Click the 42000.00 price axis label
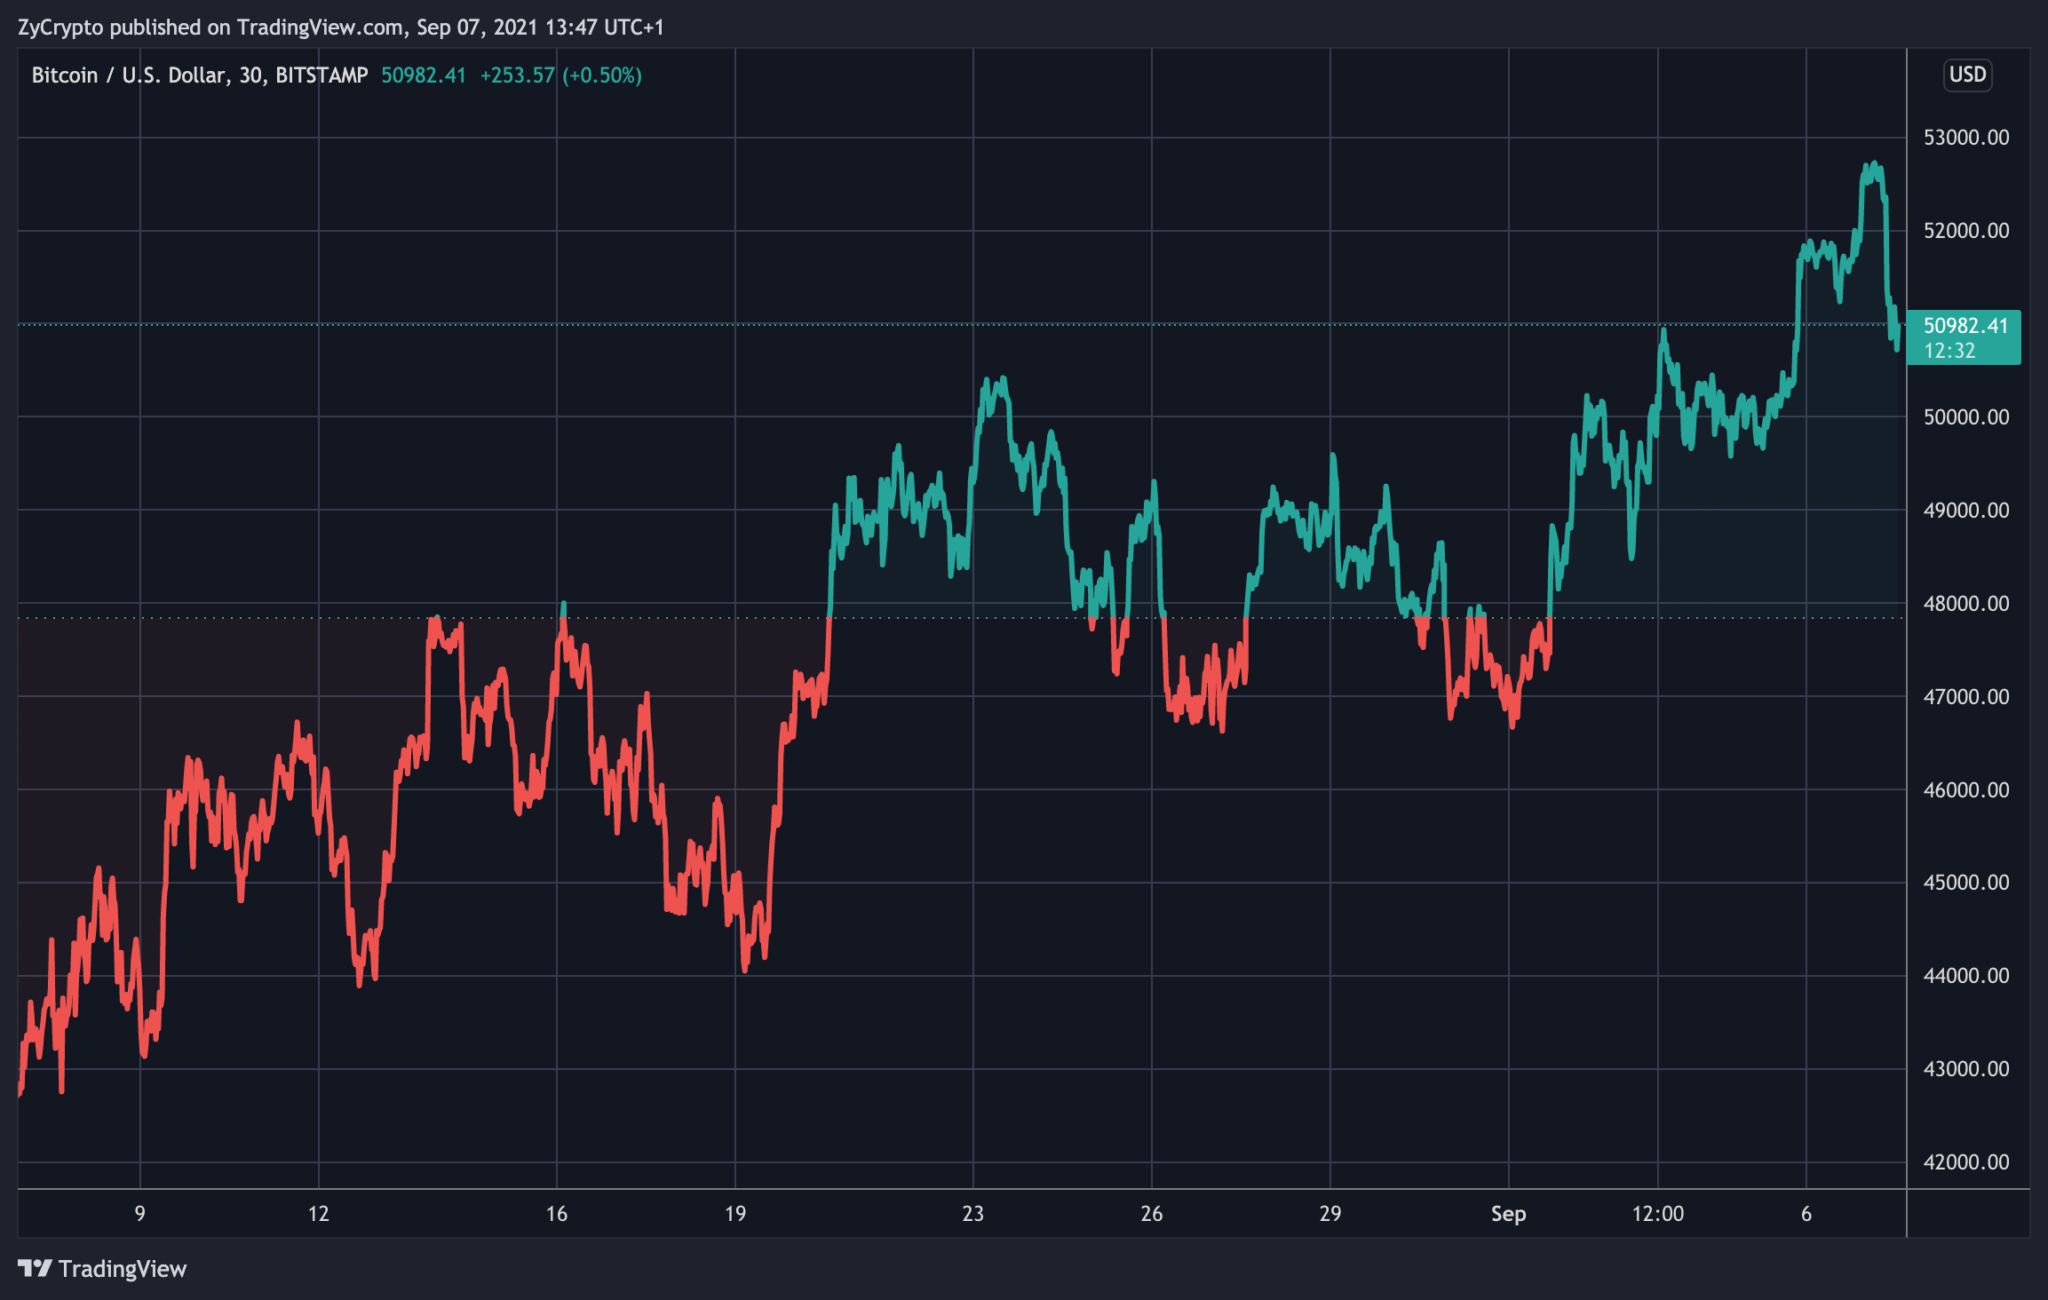Image resolution: width=2048 pixels, height=1300 pixels. [x=1965, y=1162]
